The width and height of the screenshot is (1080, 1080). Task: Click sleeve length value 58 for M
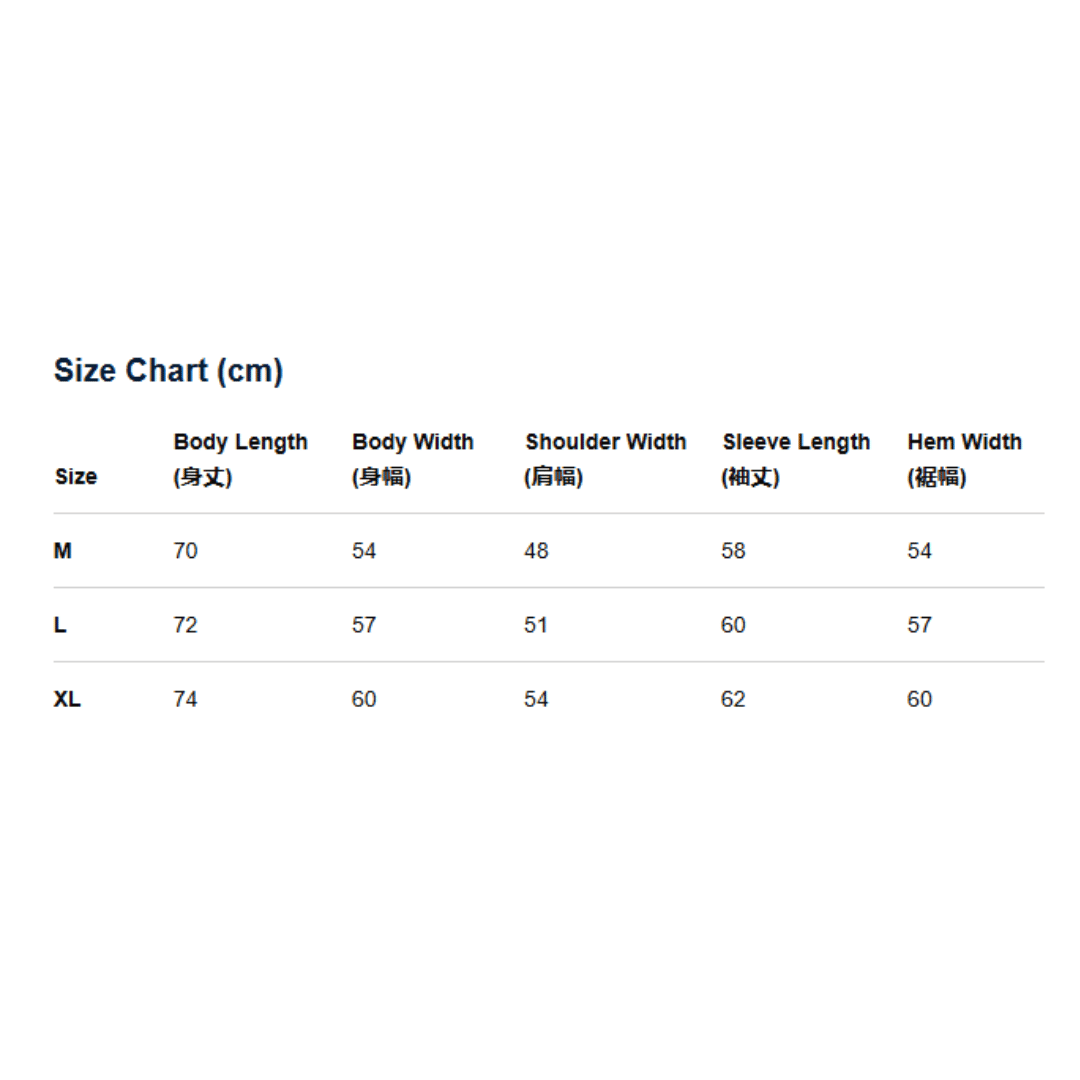(734, 550)
